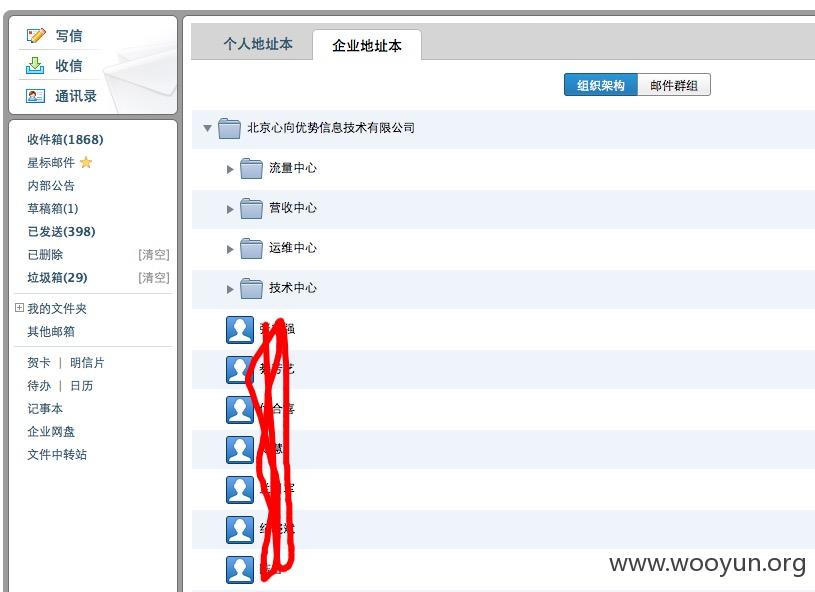
Task: Select the 运维中心 department name
Action: (293, 248)
